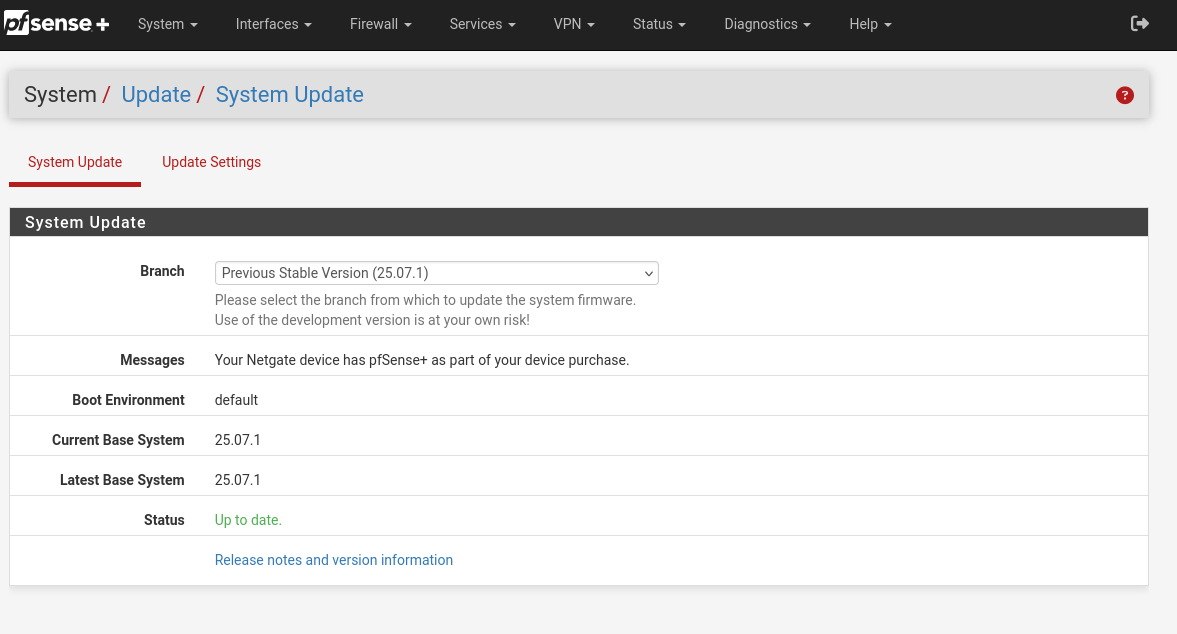The image size is (1177, 634).
Task: Click the System Update breadcrumb link
Action: [x=289, y=95]
